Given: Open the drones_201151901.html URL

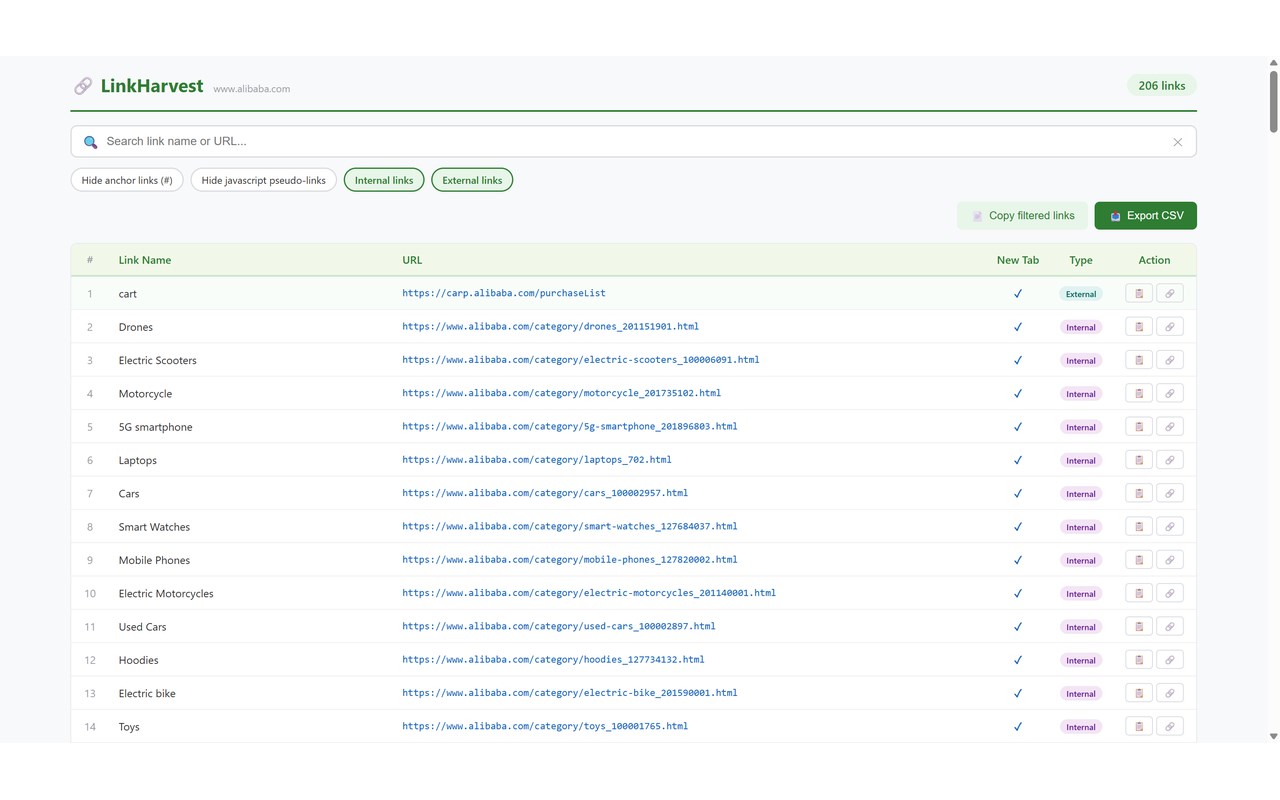Looking at the screenshot, I should [550, 326].
